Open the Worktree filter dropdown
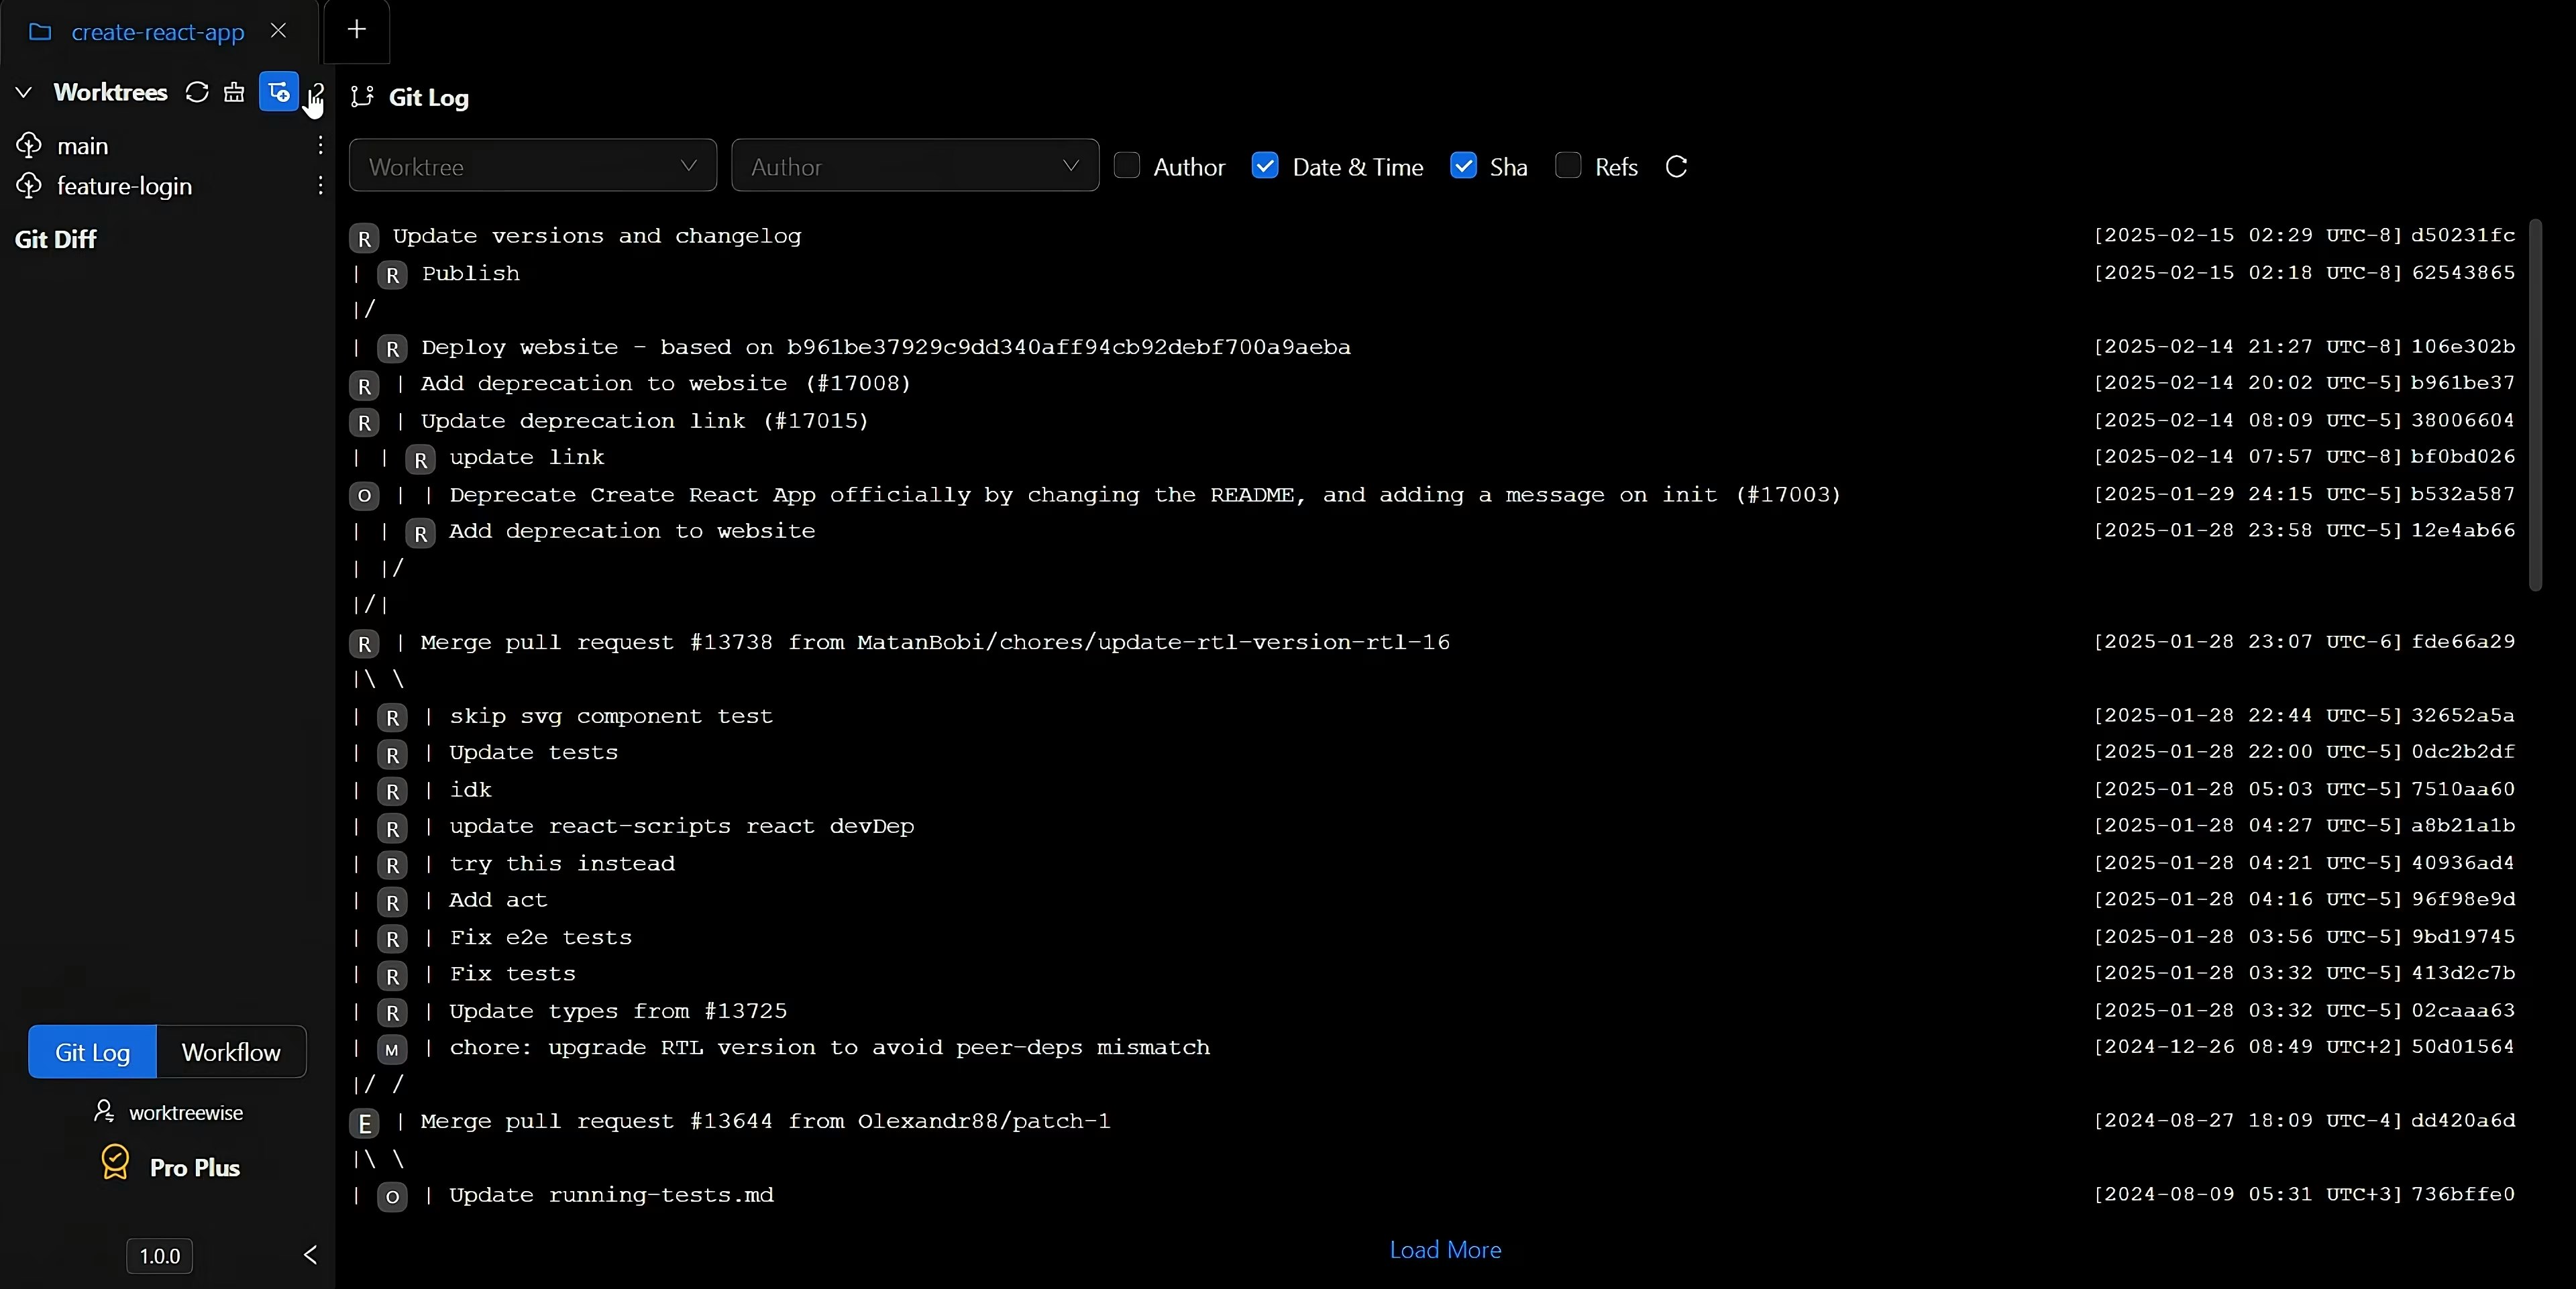 [x=532, y=166]
